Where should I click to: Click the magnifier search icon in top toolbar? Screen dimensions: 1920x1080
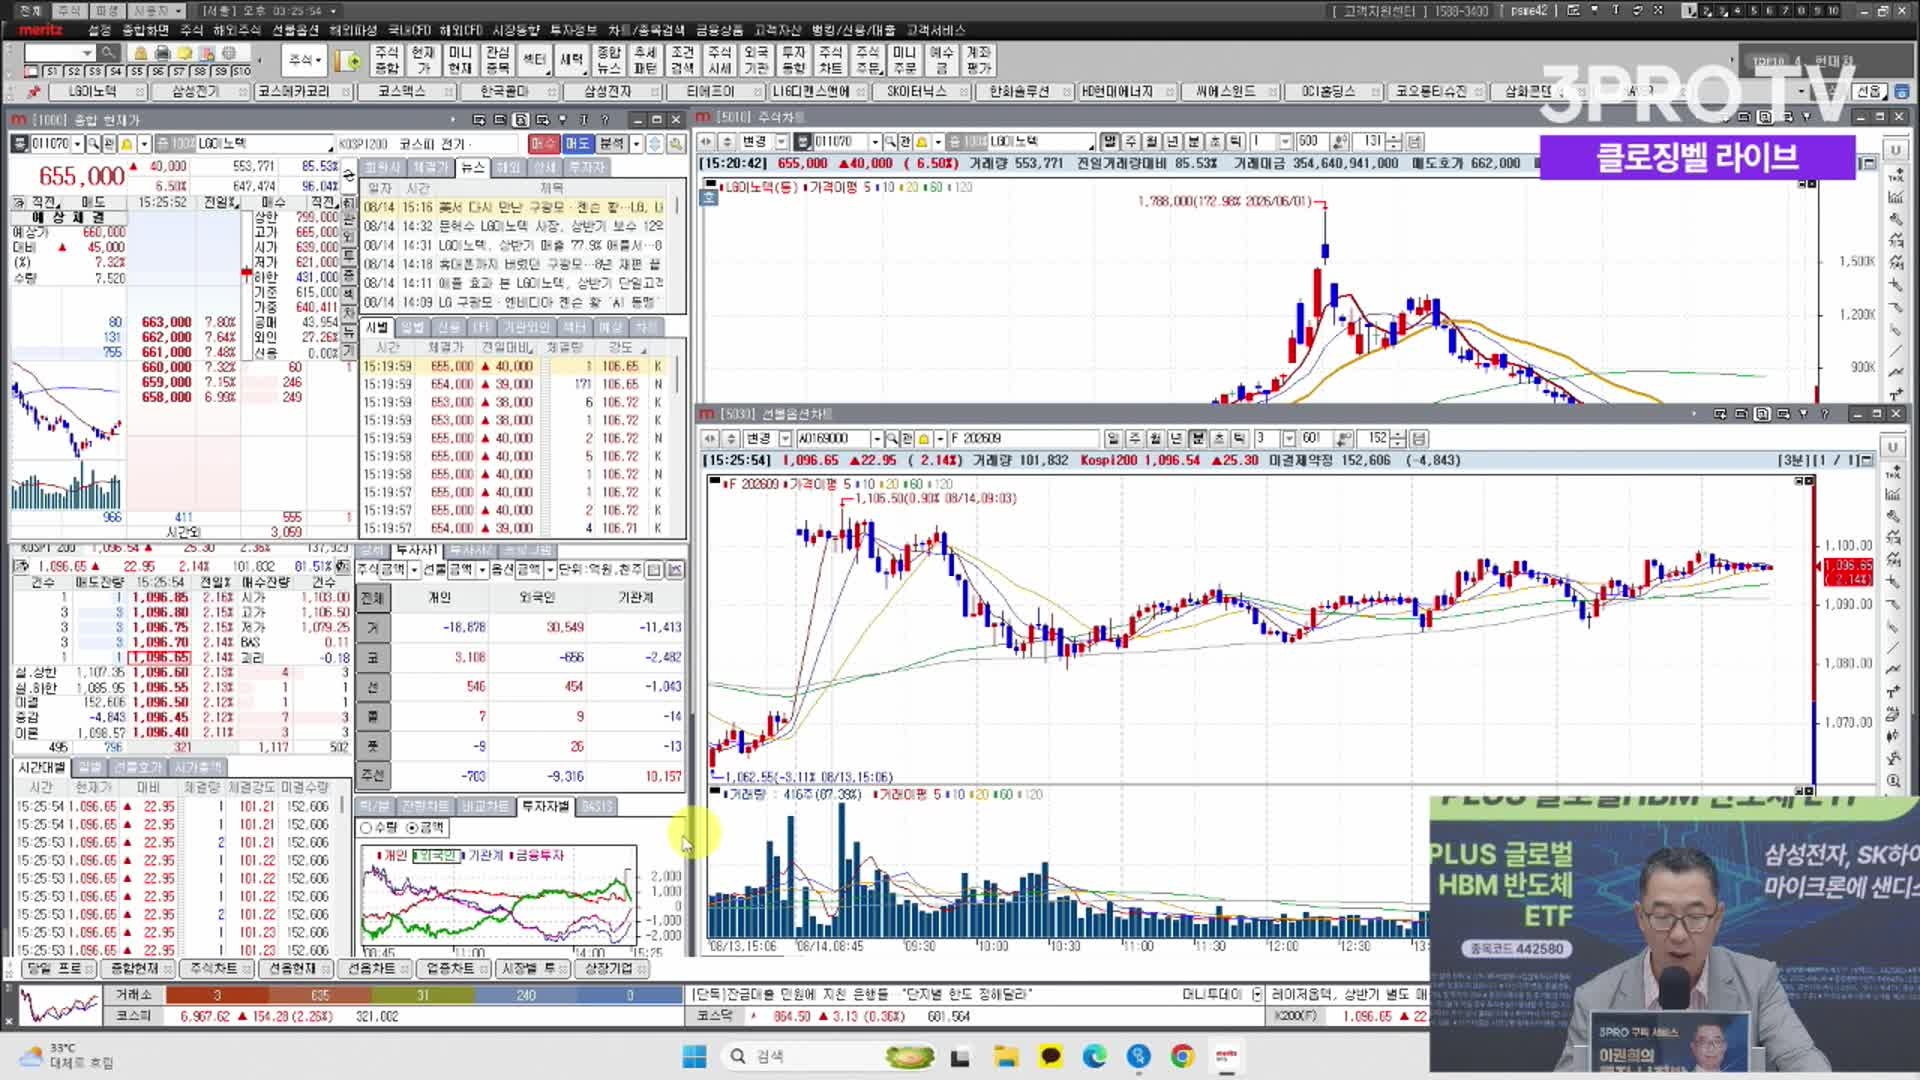pyautogui.click(x=108, y=53)
